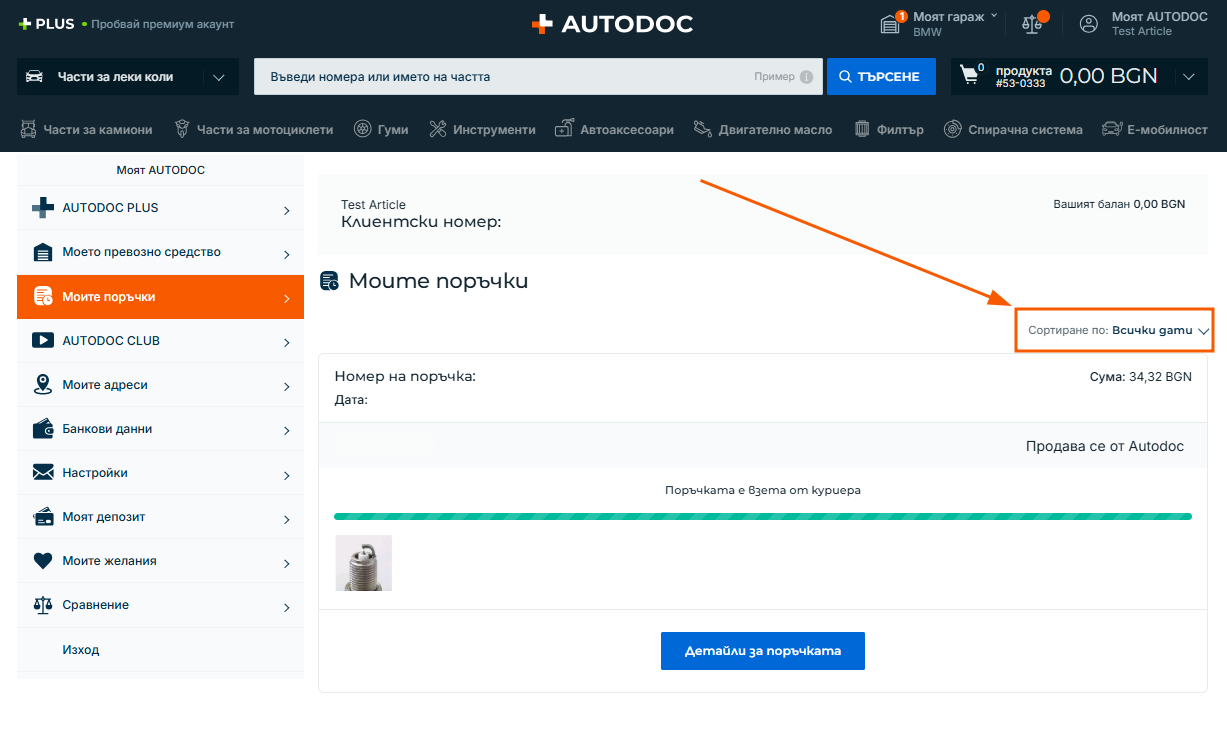Screen dimensions: 1227x730
Task: Click the part number search field
Action: coord(500,77)
